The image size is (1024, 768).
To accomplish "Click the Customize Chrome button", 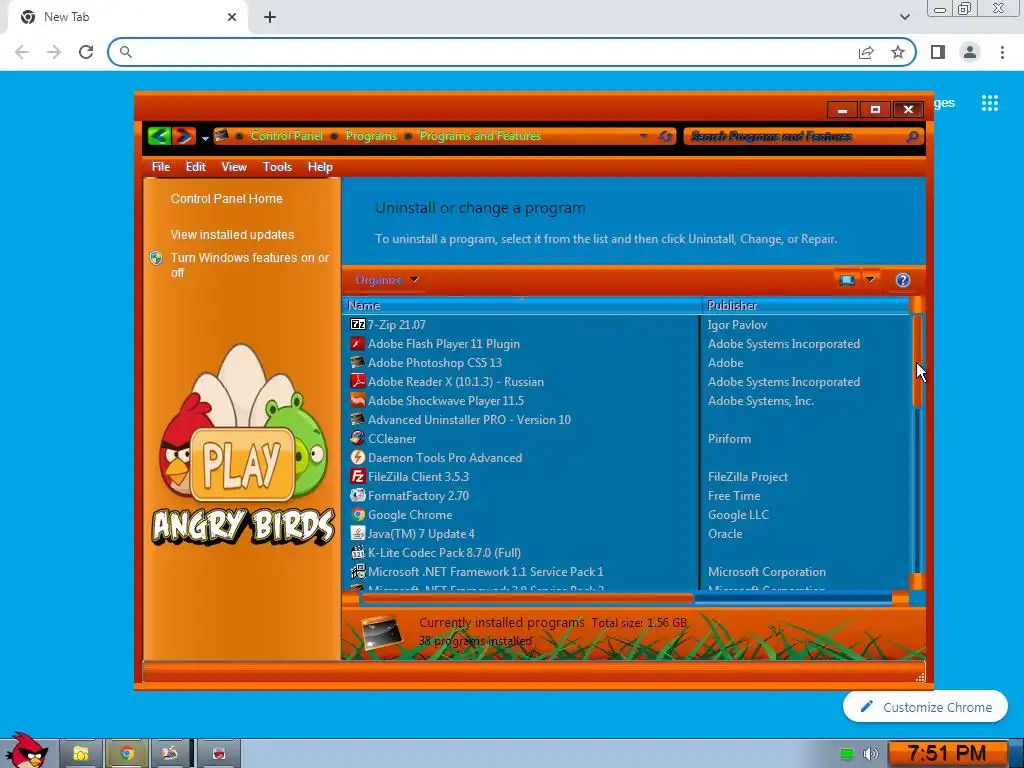I will coord(925,707).
